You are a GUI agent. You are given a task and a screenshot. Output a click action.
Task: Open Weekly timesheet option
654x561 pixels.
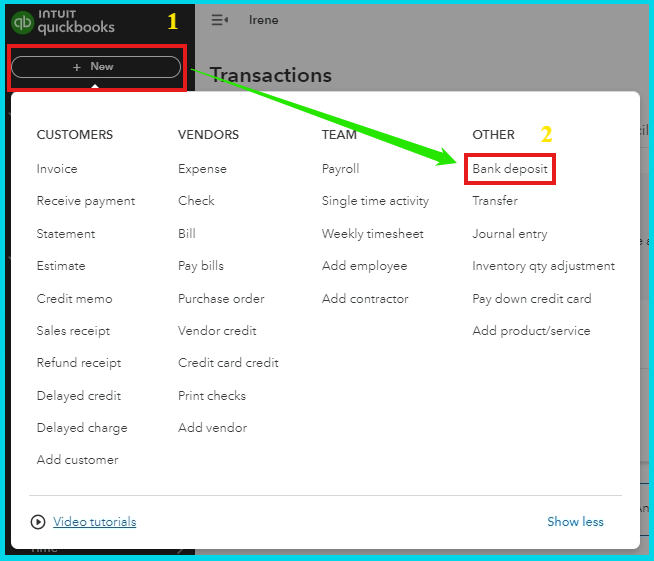[x=373, y=234]
